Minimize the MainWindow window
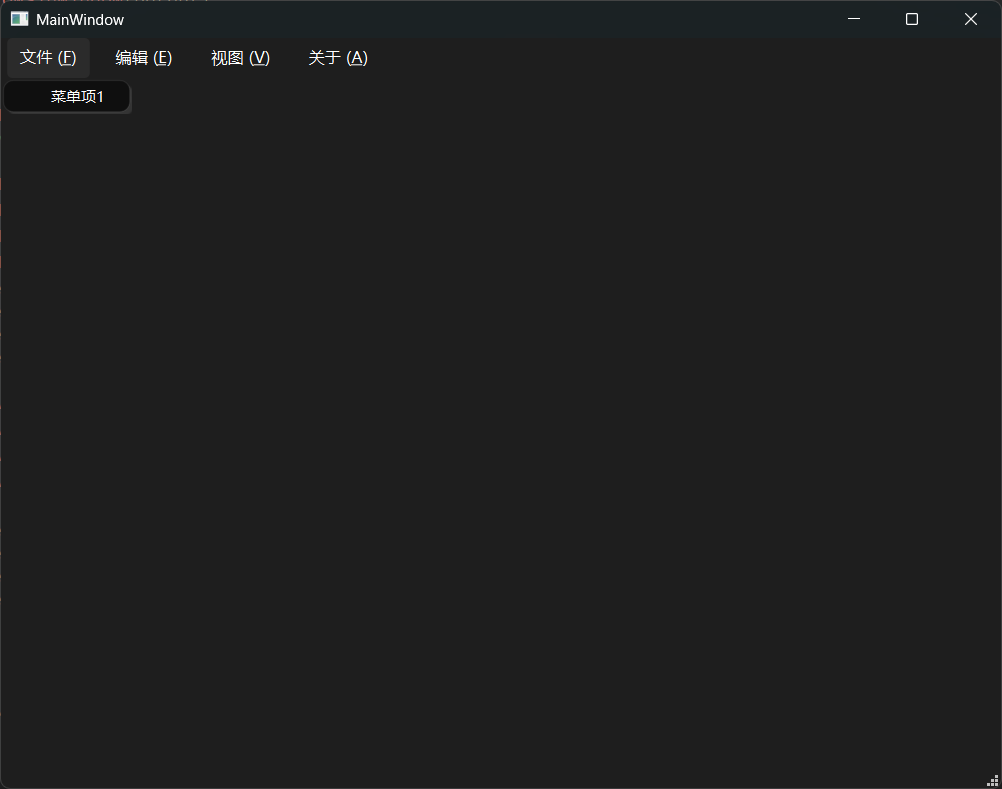 [854, 19]
